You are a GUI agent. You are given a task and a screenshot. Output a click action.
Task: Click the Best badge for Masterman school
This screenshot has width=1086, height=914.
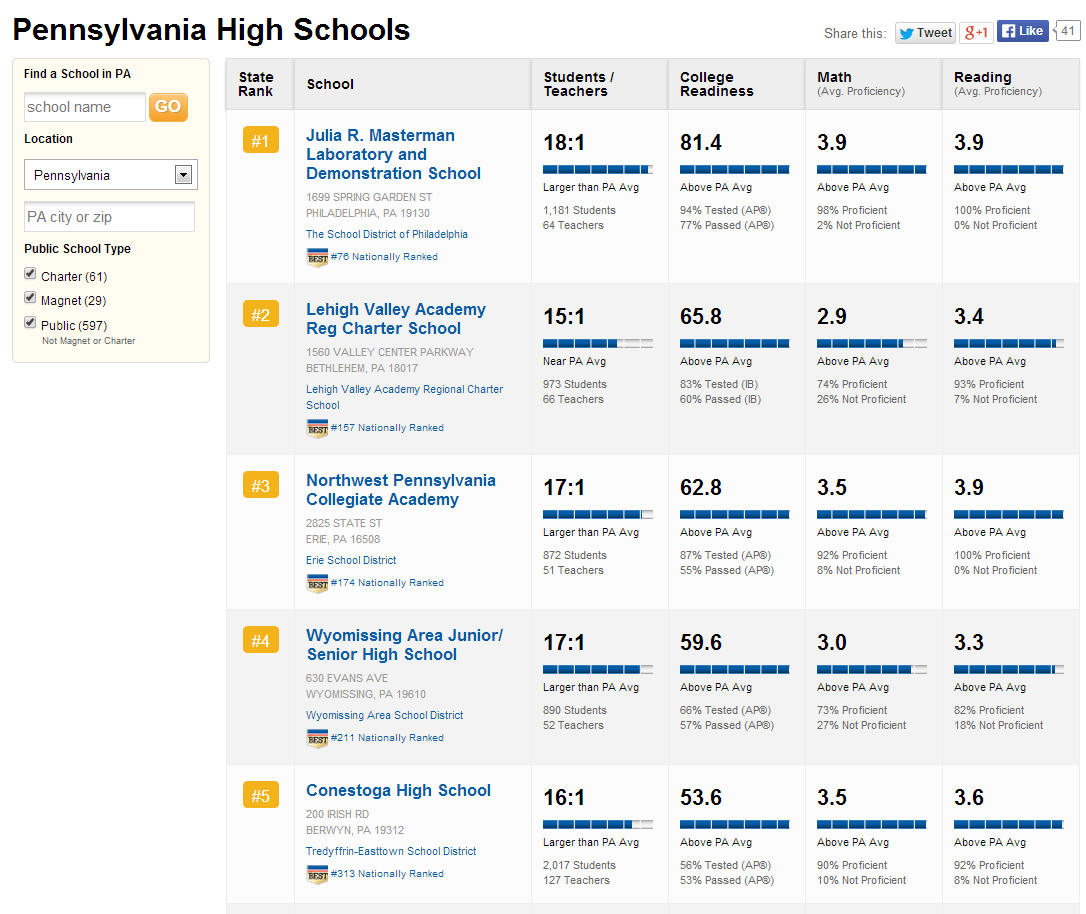[x=317, y=257]
